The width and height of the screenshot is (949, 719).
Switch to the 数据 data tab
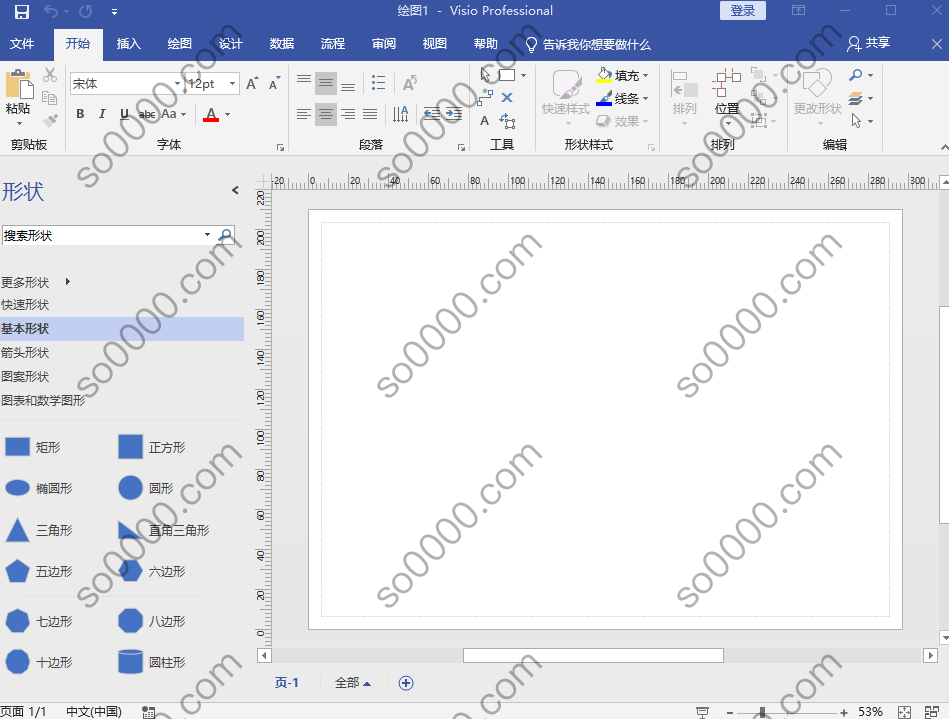pyautogui.click(x=281, y=44)
